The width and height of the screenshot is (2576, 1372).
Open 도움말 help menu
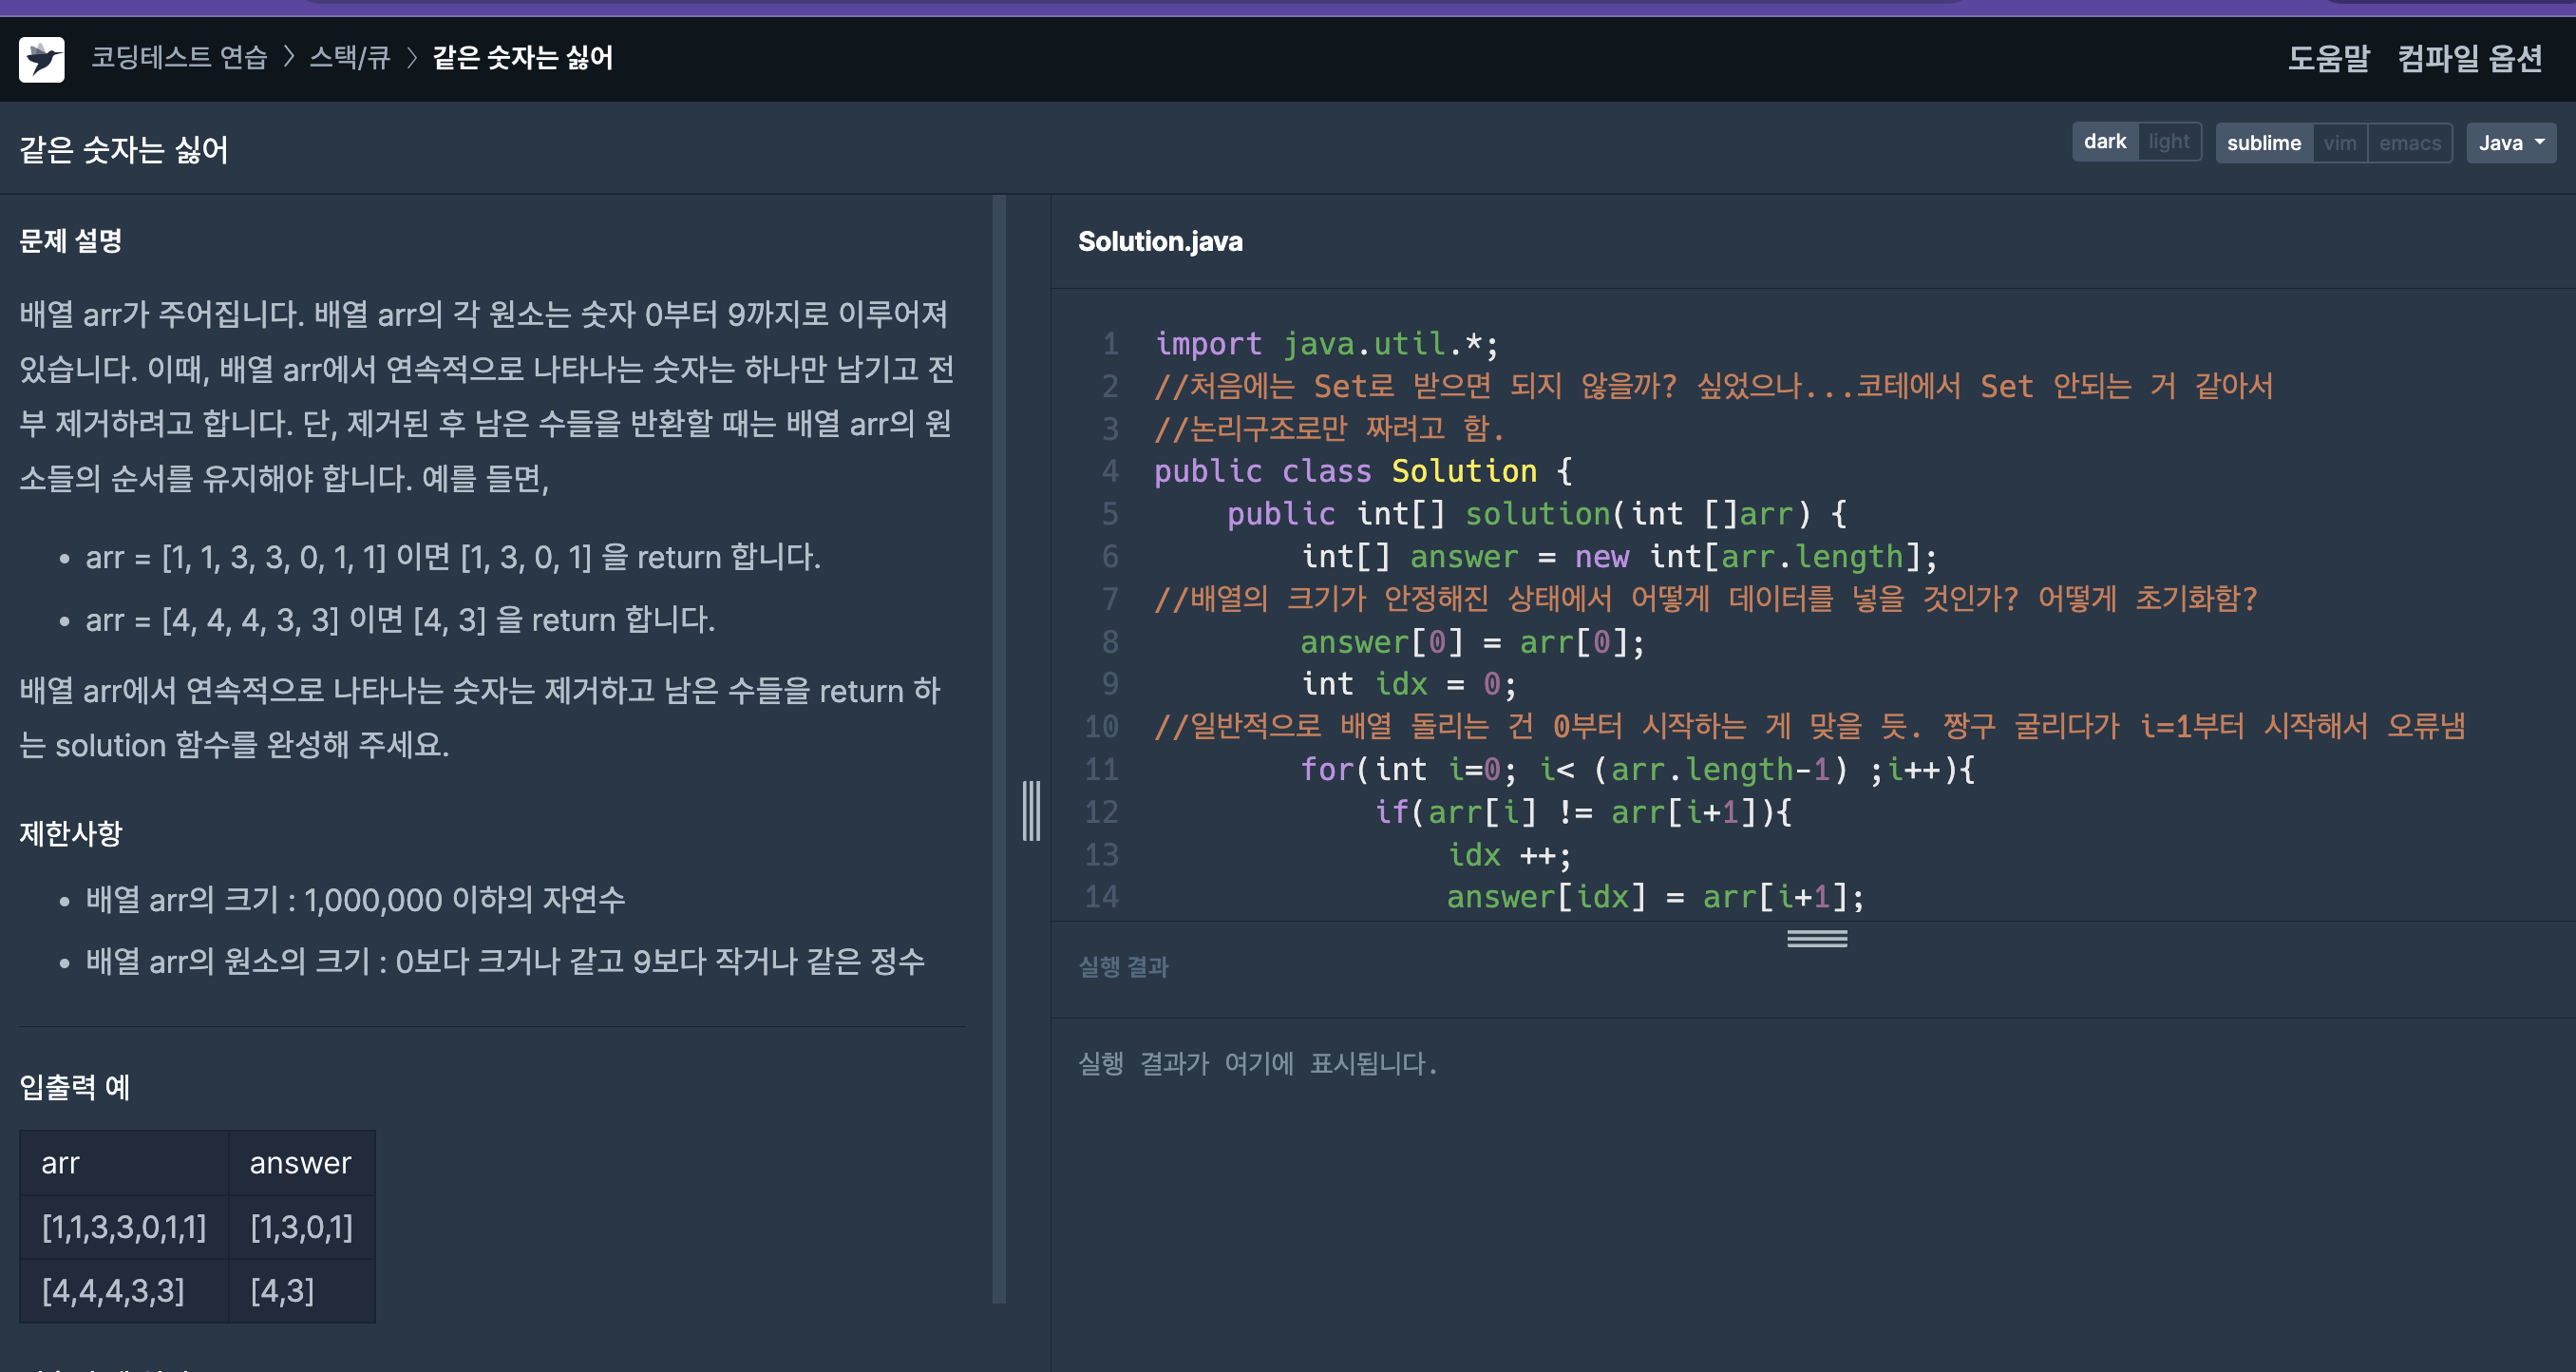pyautogui.click(x=2328, y=58)
